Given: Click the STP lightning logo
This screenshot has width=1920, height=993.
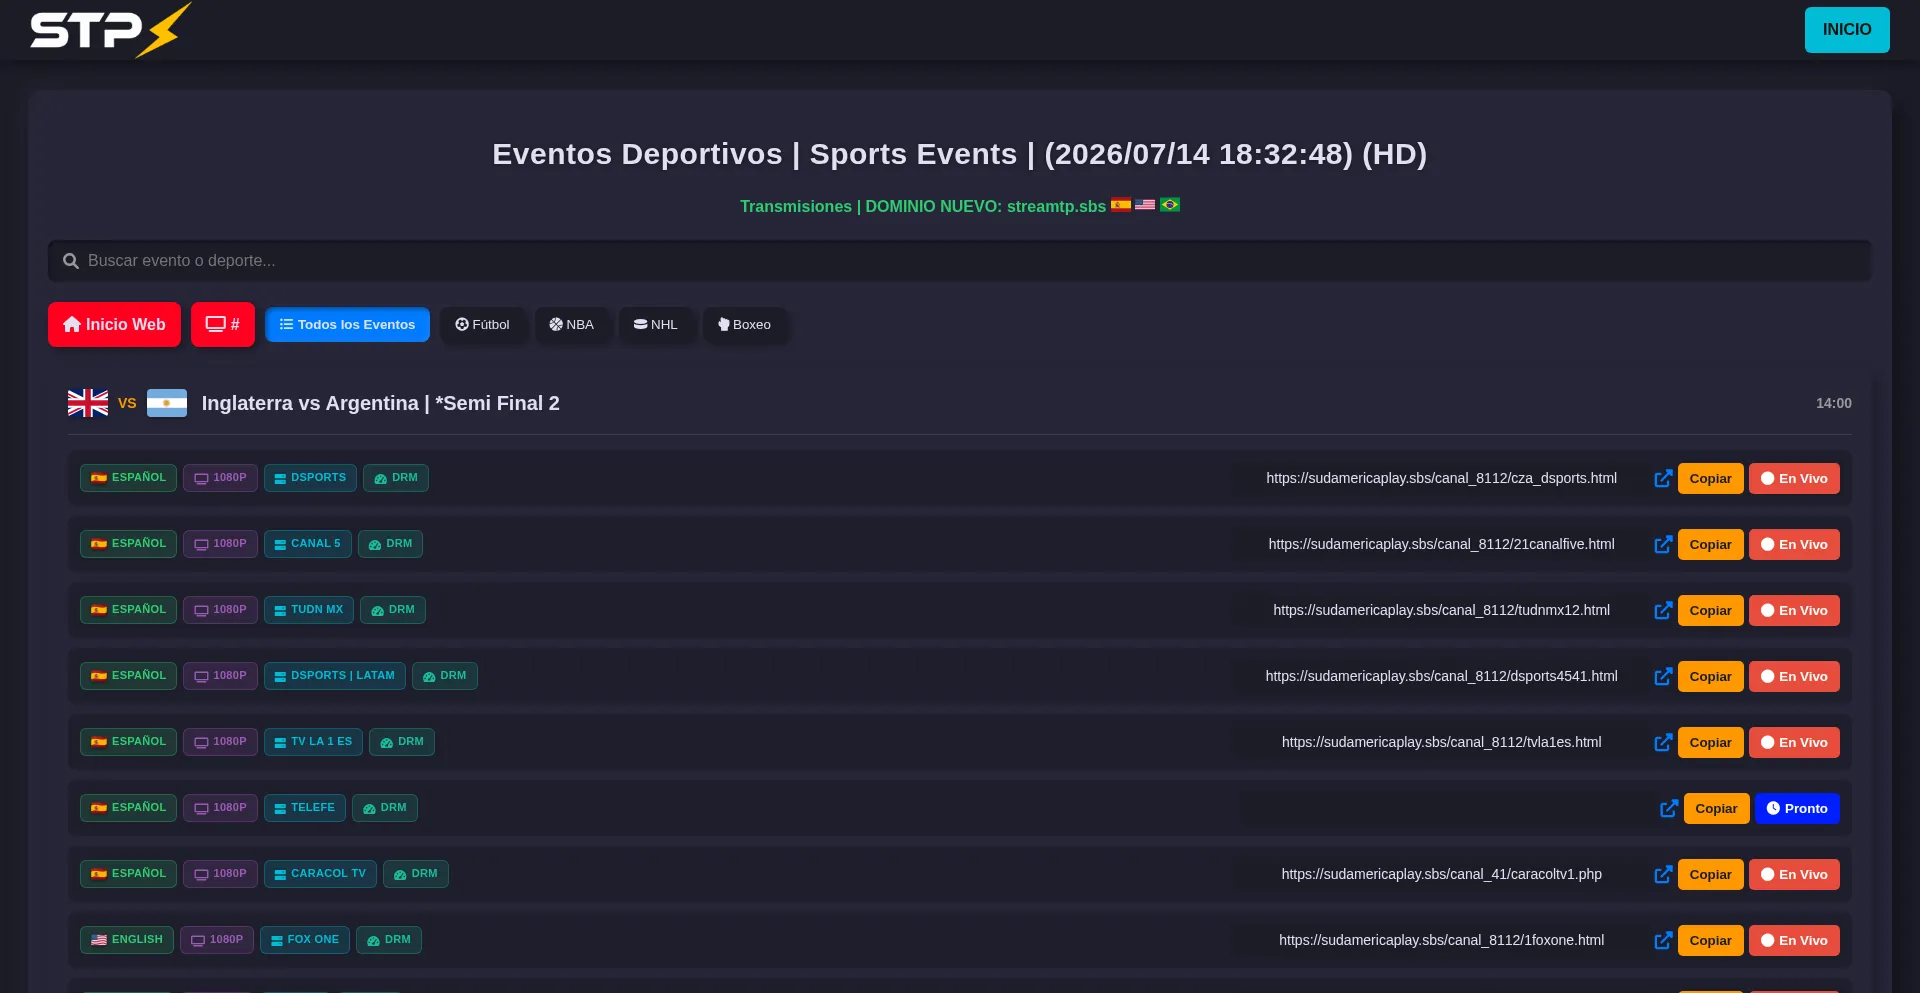Looking at the screenshot, I should pos(110,30).
